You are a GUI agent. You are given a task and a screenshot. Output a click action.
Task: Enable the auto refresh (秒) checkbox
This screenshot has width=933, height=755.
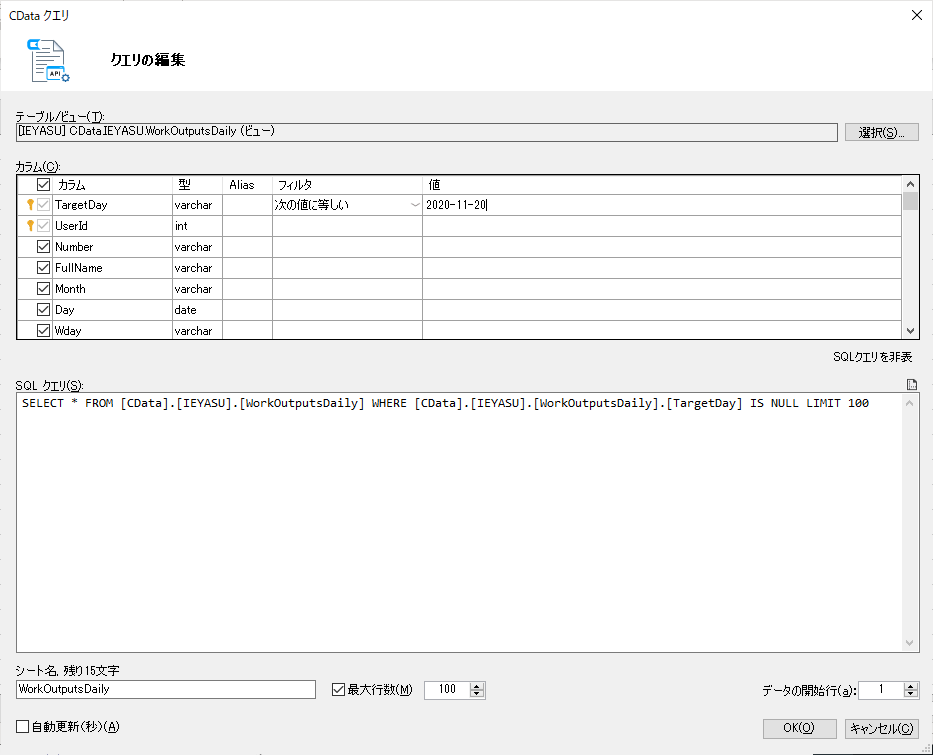tap(23, 726)
